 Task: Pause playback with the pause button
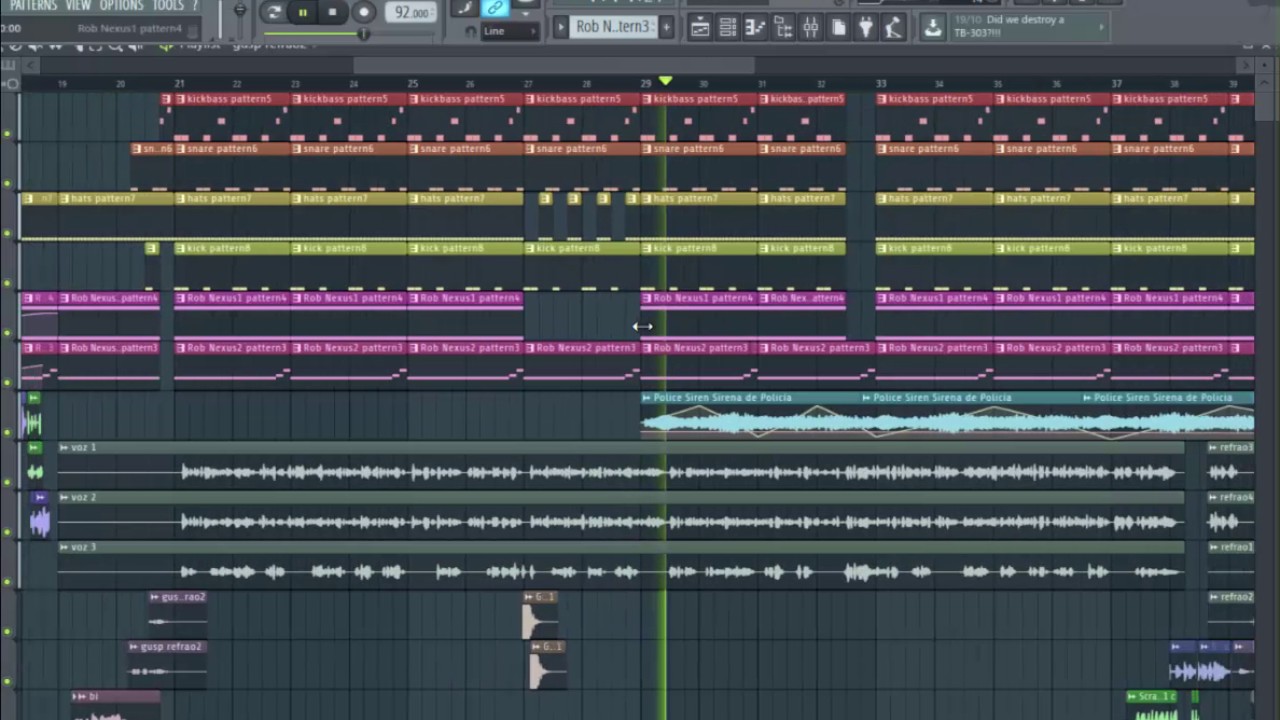point(302,12)
